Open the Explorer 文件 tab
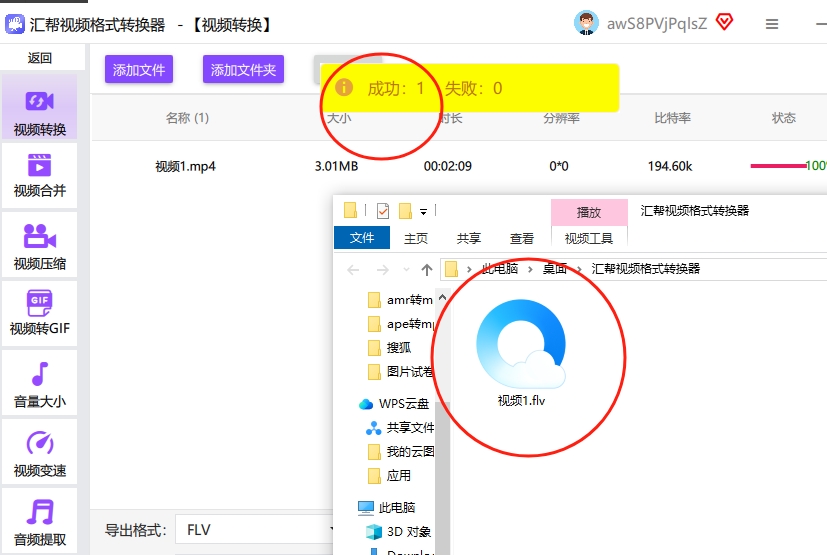Screen dimensions: 827x555 [362, 237]
